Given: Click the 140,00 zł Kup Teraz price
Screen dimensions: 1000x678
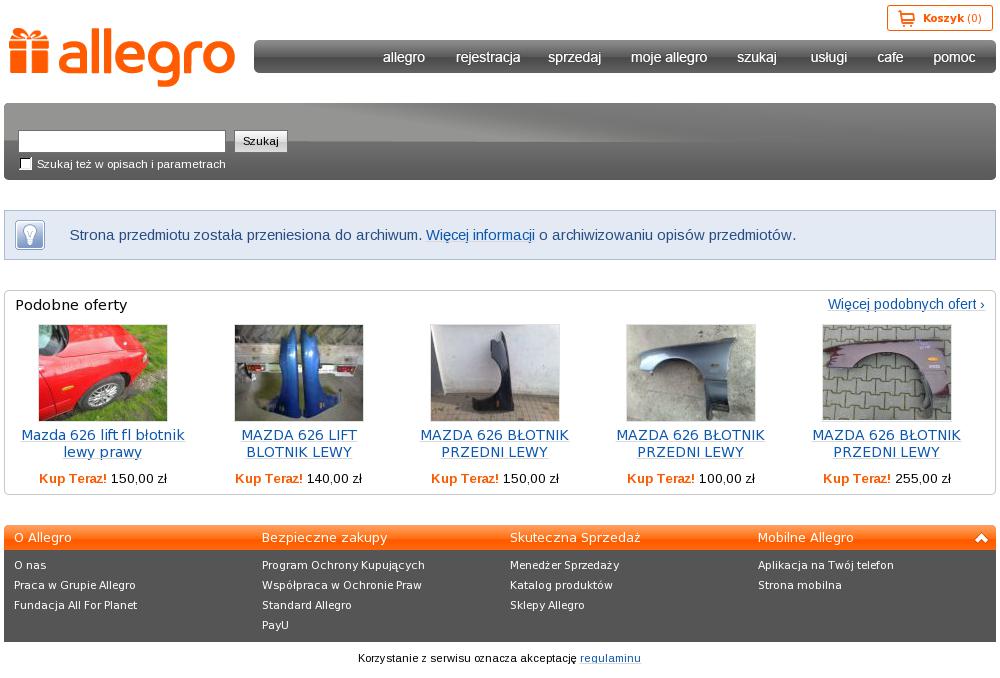Looking at the screenshot, I should (298, 478).
